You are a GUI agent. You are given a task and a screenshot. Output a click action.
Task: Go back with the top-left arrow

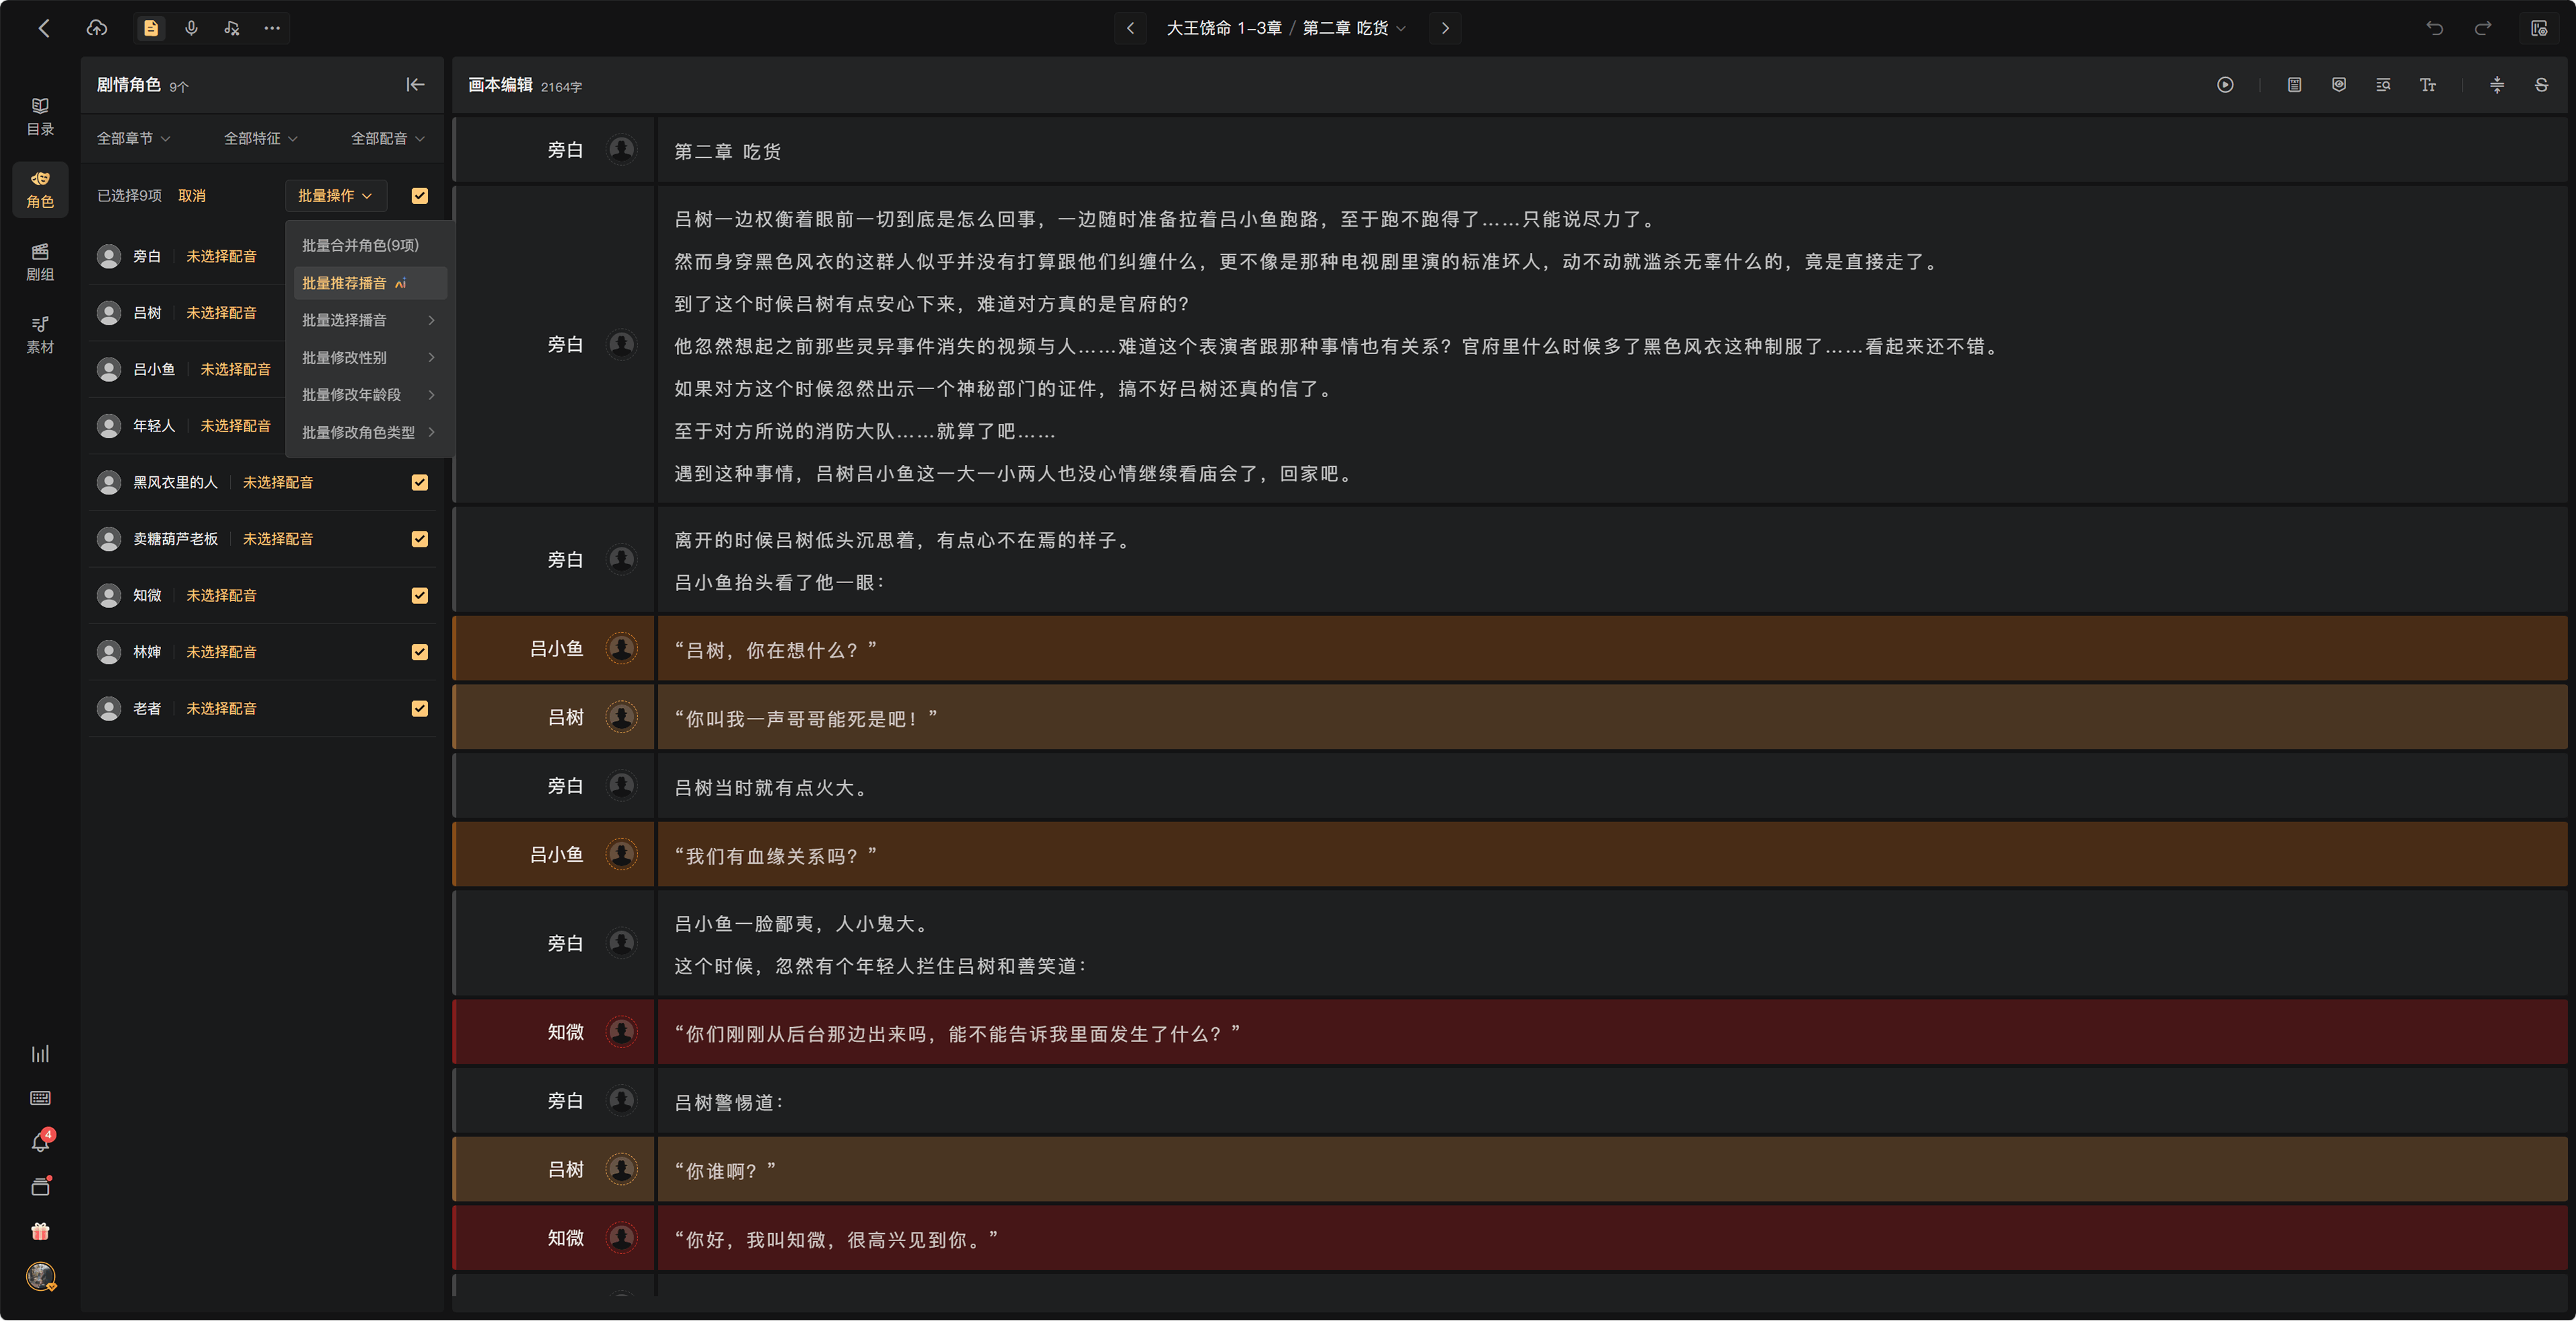pyautogui.click(x=44, y=28)
